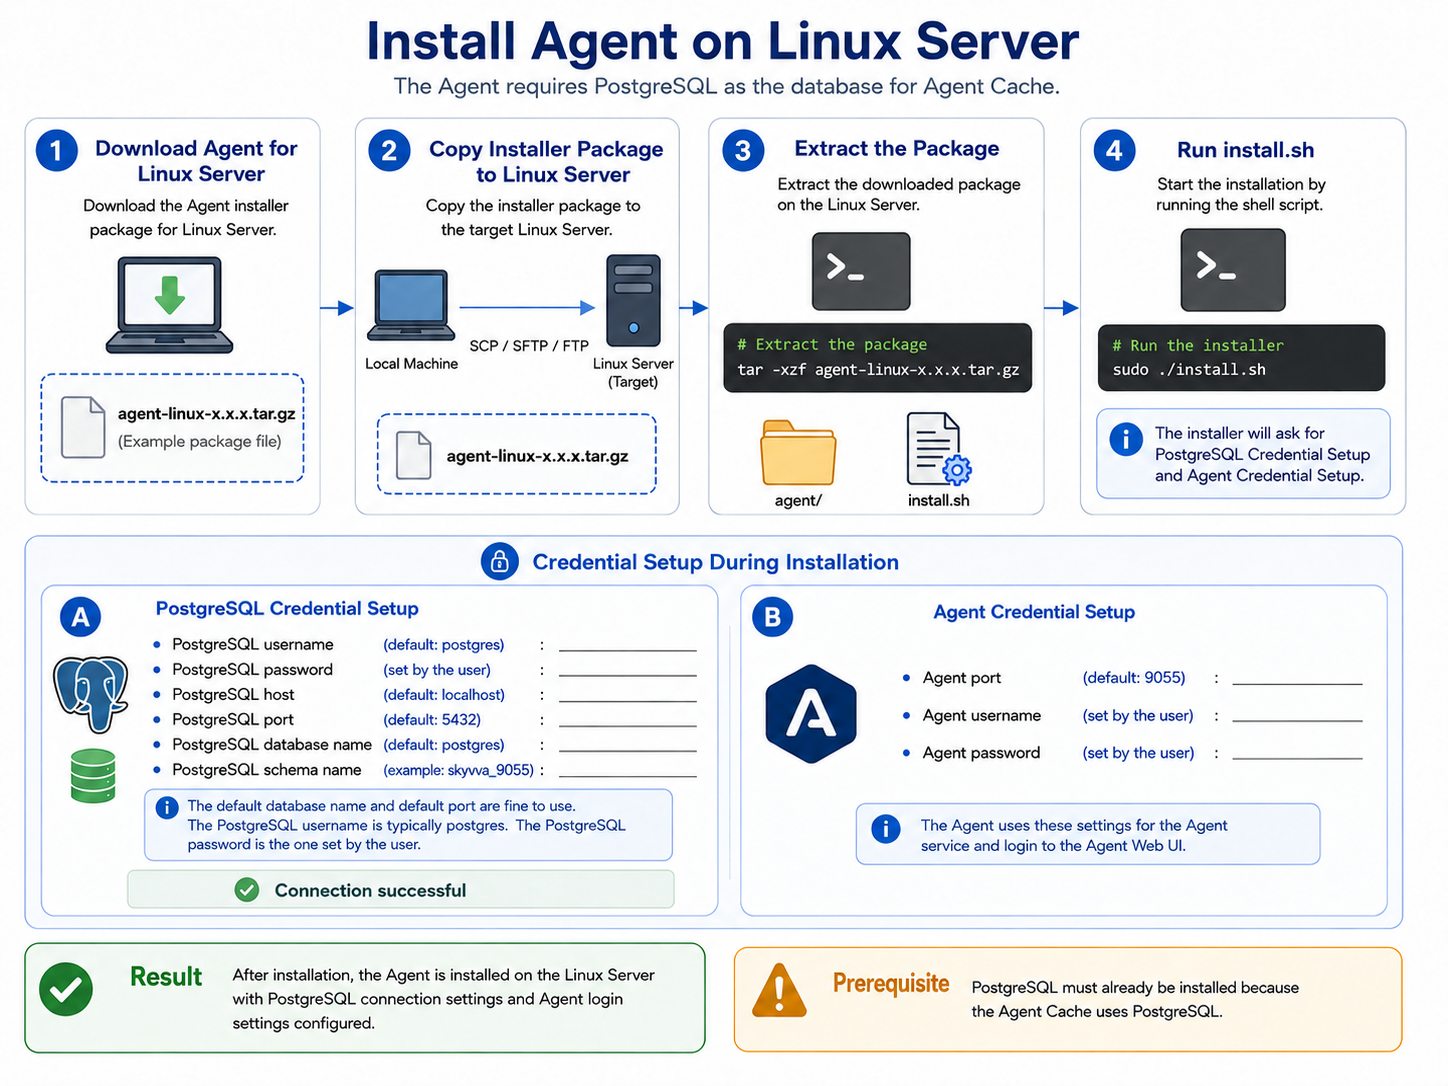Click the sudo ./install.sh command block
The width and height of the screenshot is (1448, 1086).
1241,358
